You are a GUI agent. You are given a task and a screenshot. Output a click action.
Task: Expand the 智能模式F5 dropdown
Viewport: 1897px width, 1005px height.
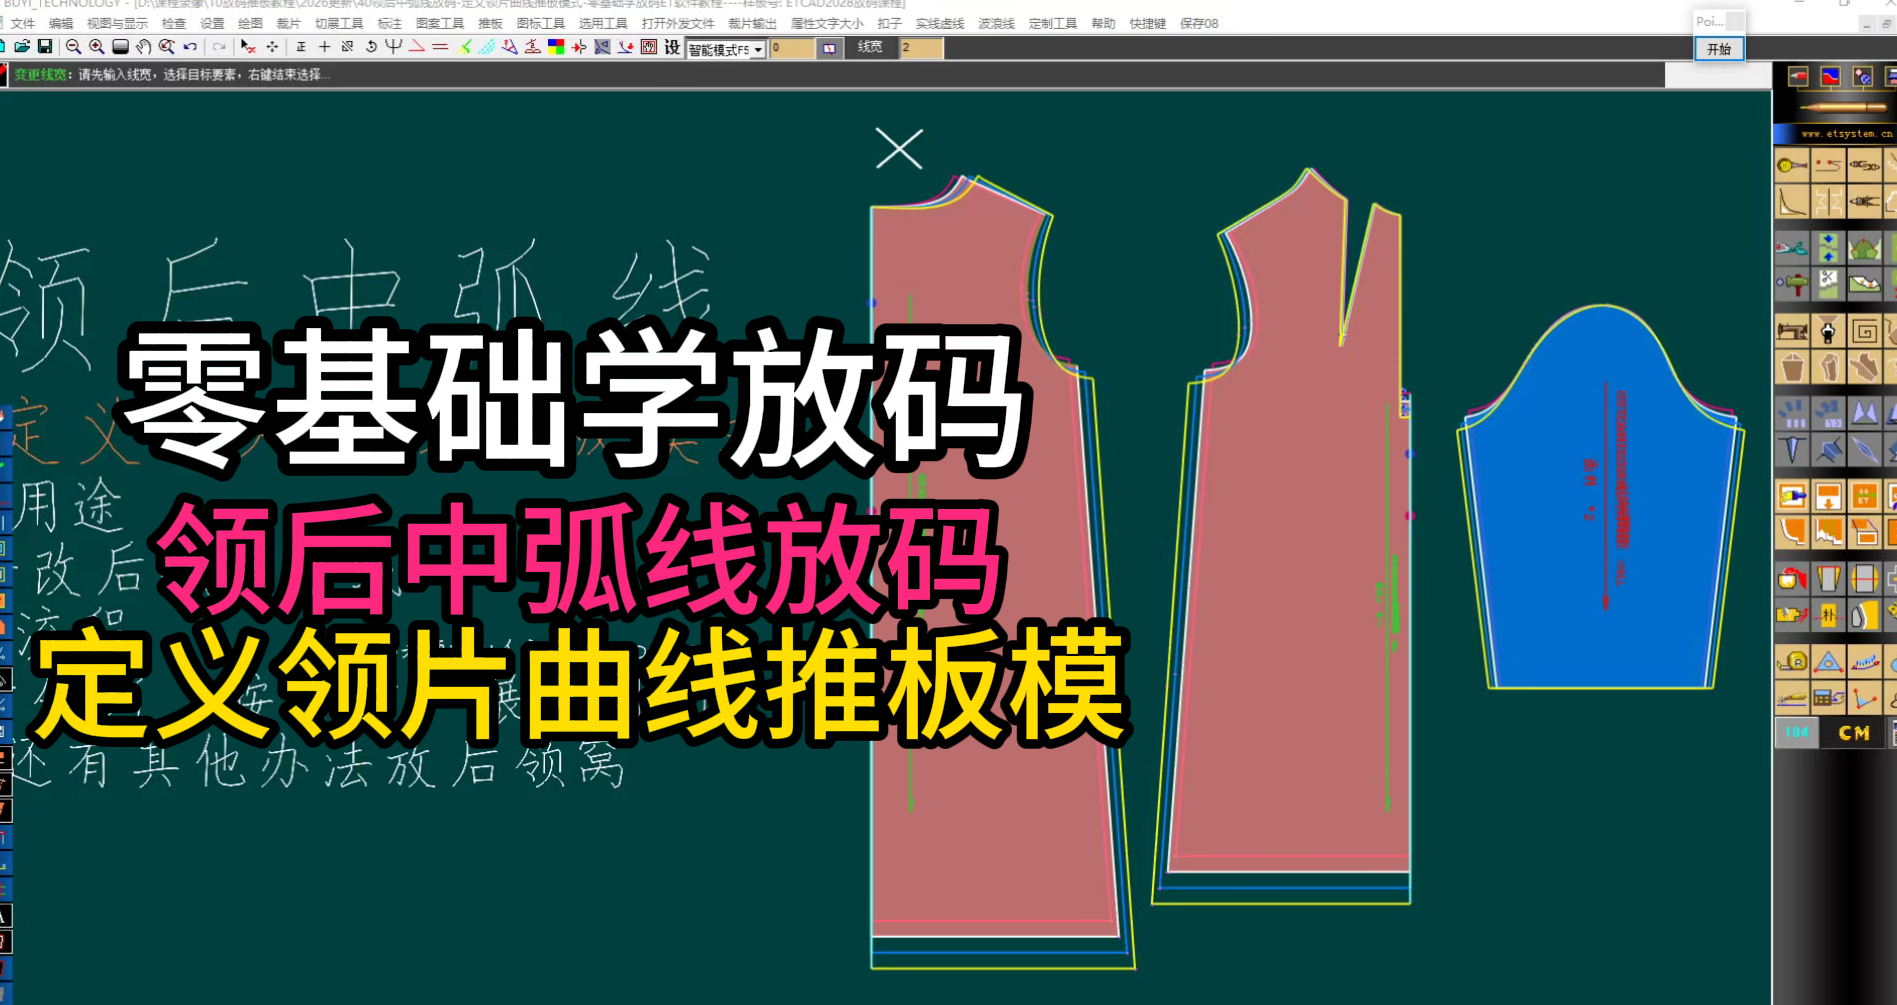click(757, 49)
